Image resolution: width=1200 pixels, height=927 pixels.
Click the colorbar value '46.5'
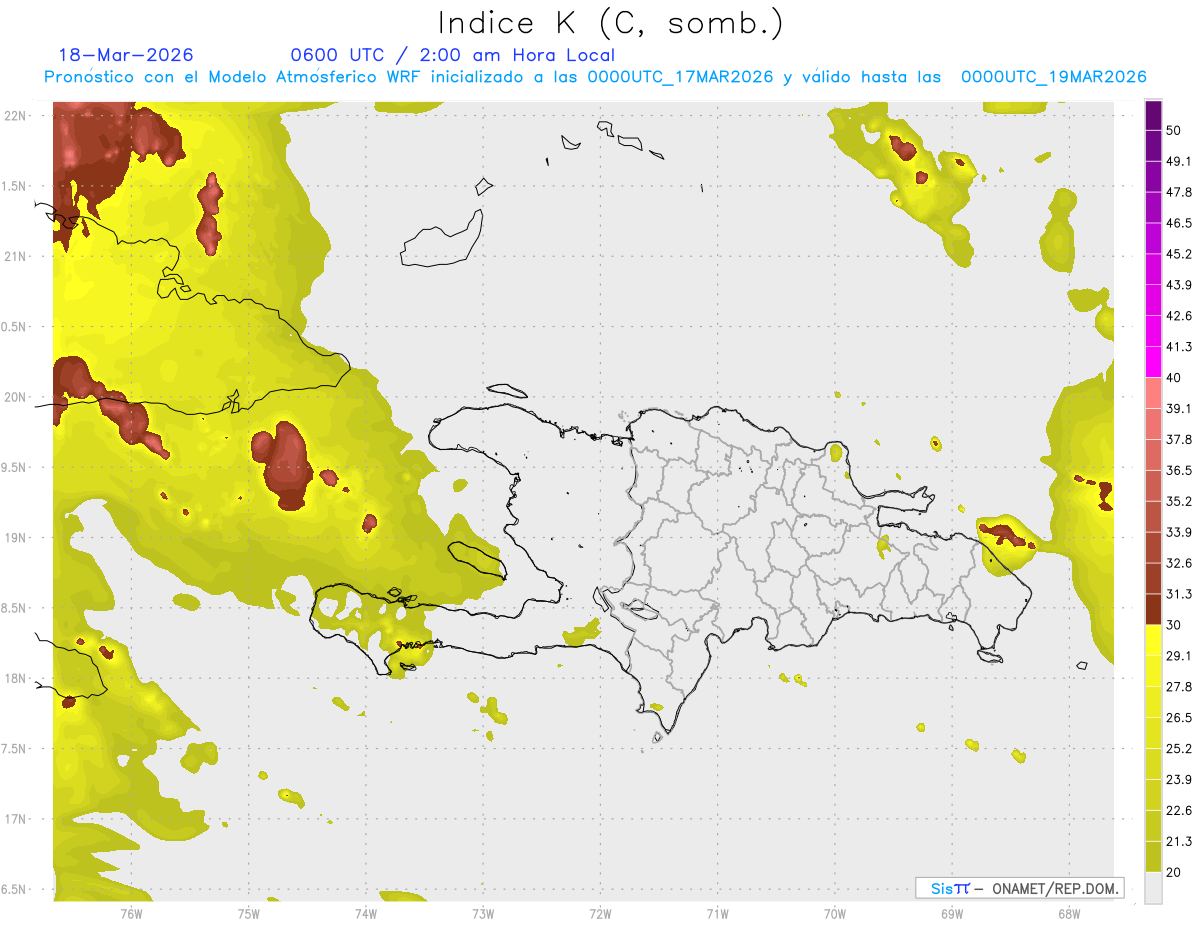(1179, 223)
